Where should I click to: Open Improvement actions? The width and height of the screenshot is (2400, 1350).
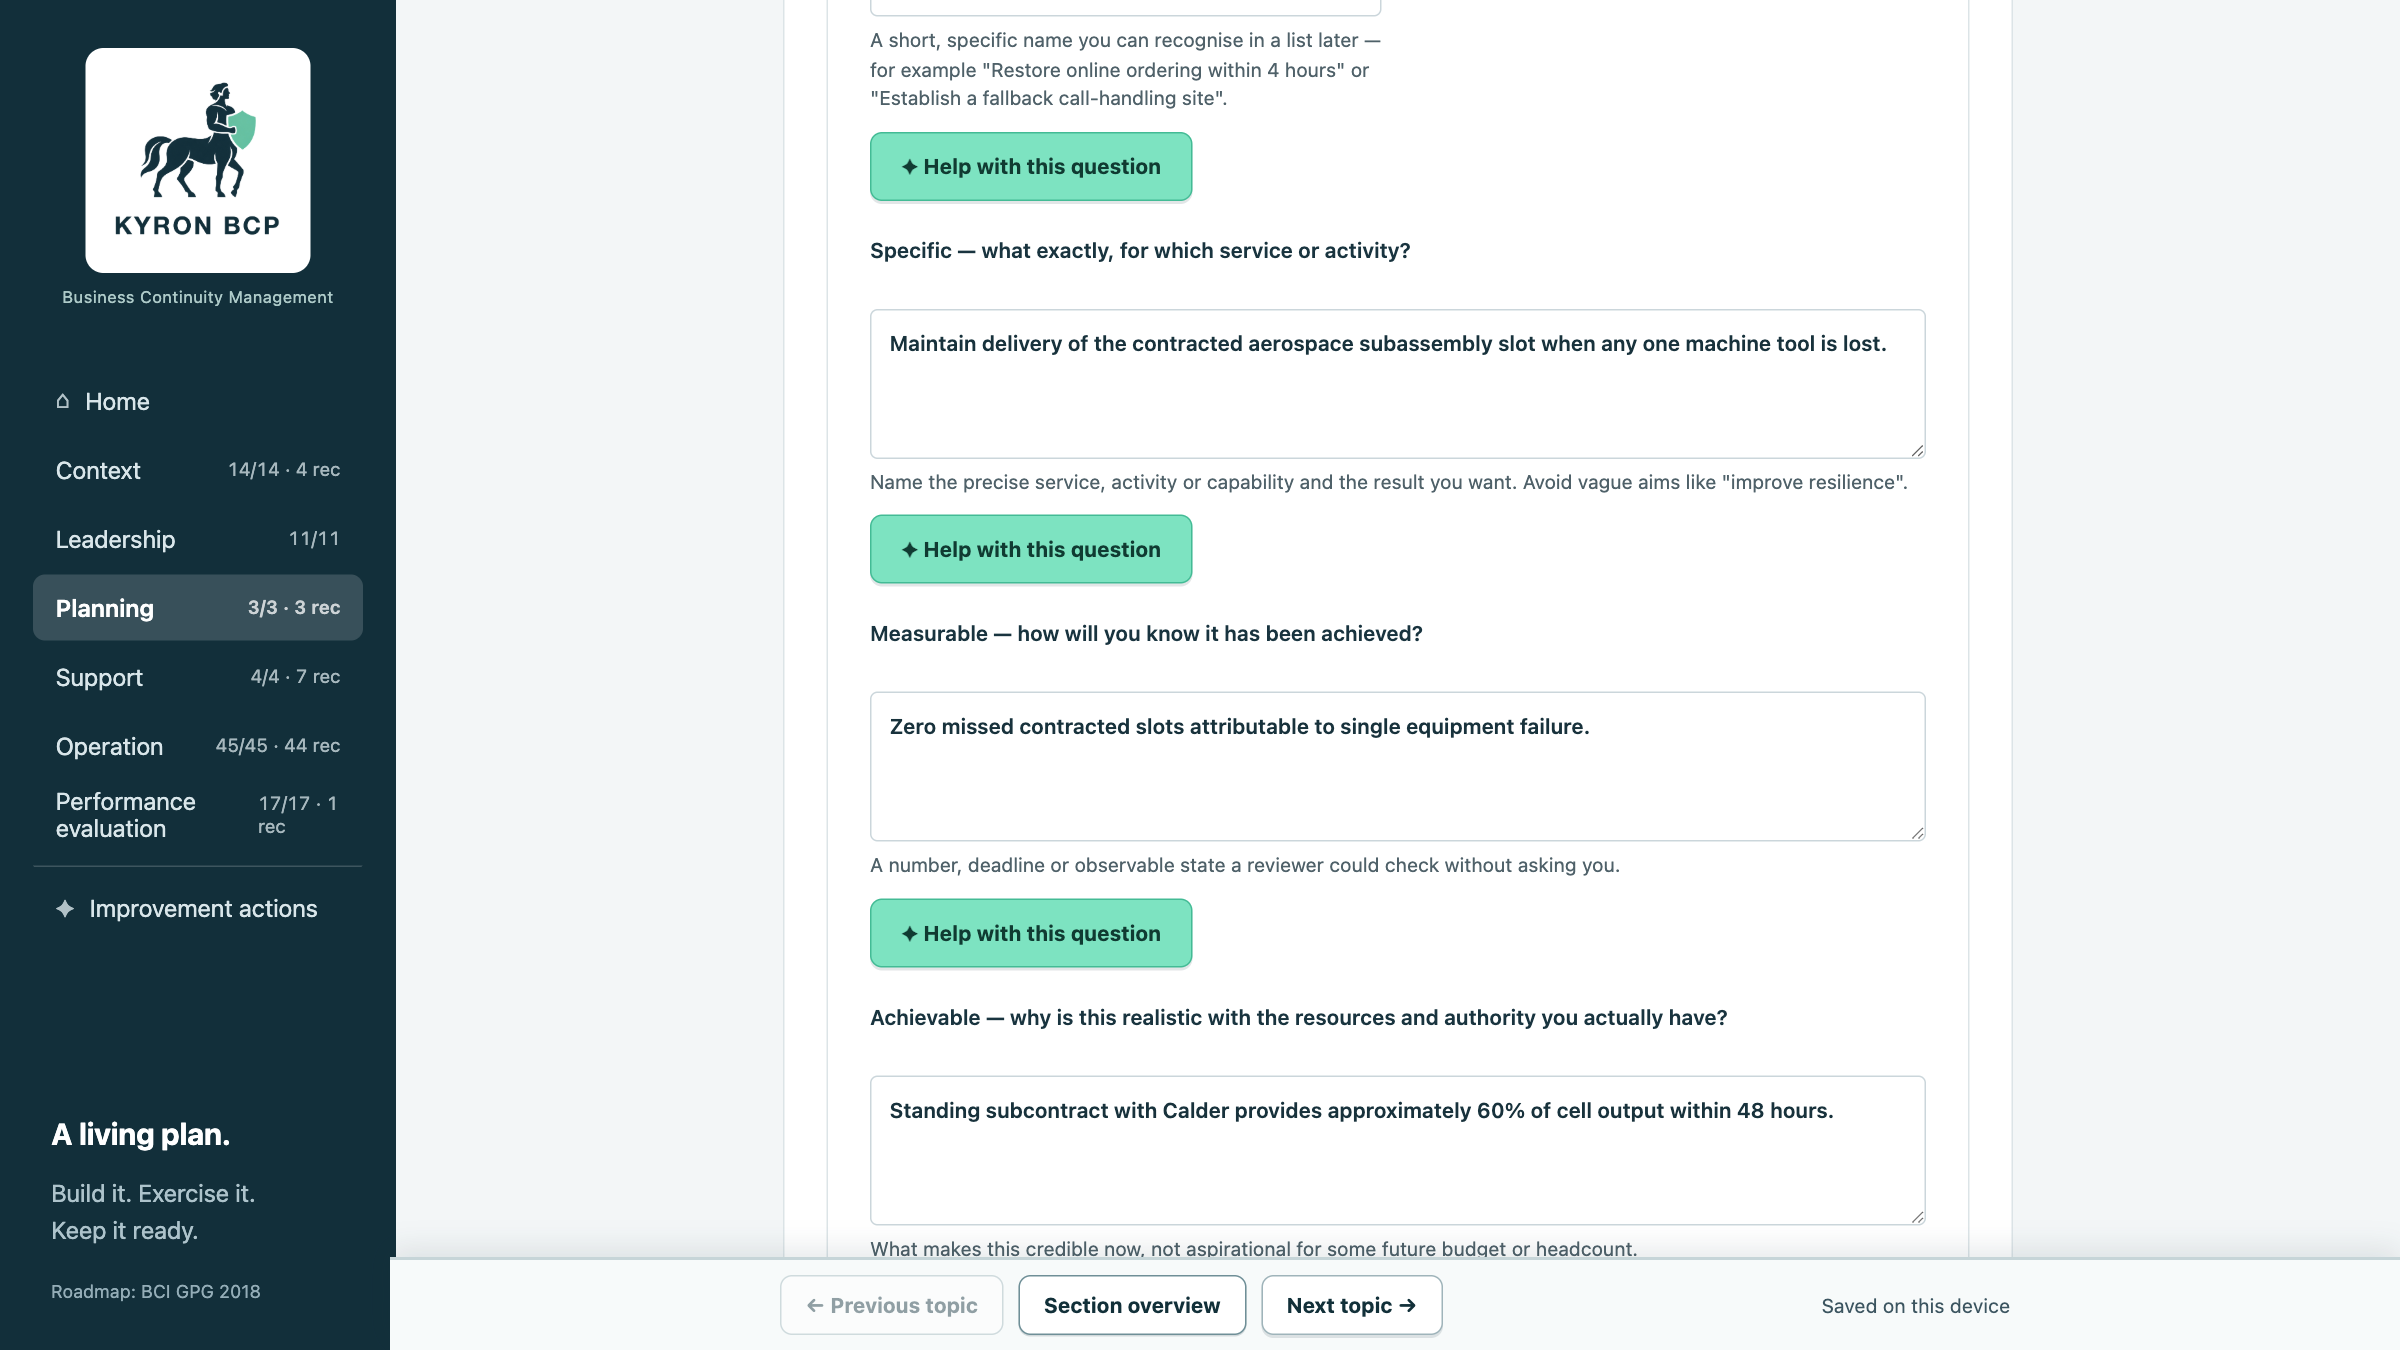pos(198,908)
